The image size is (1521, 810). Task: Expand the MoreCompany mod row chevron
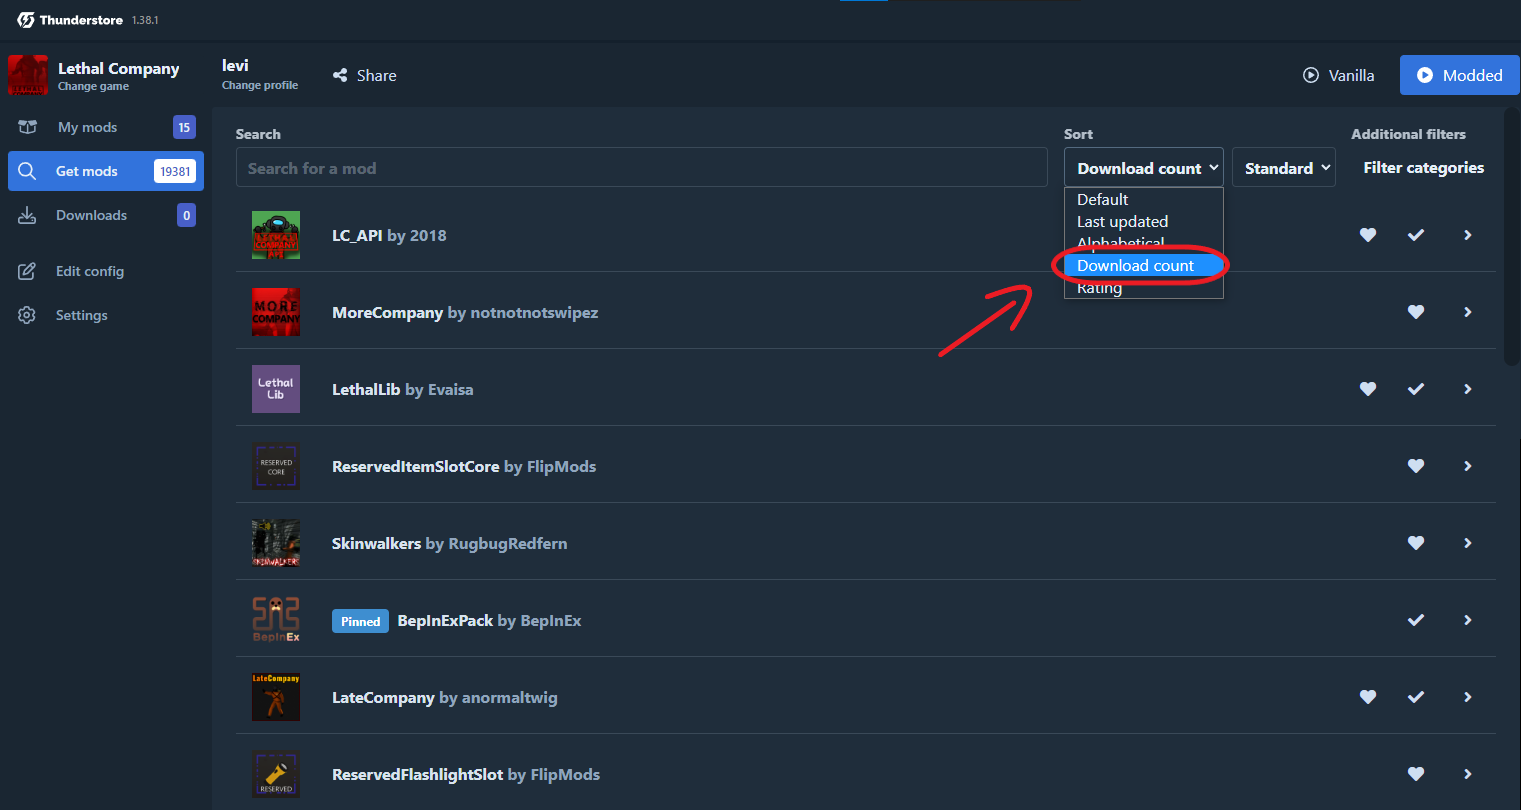[1468, 312]
